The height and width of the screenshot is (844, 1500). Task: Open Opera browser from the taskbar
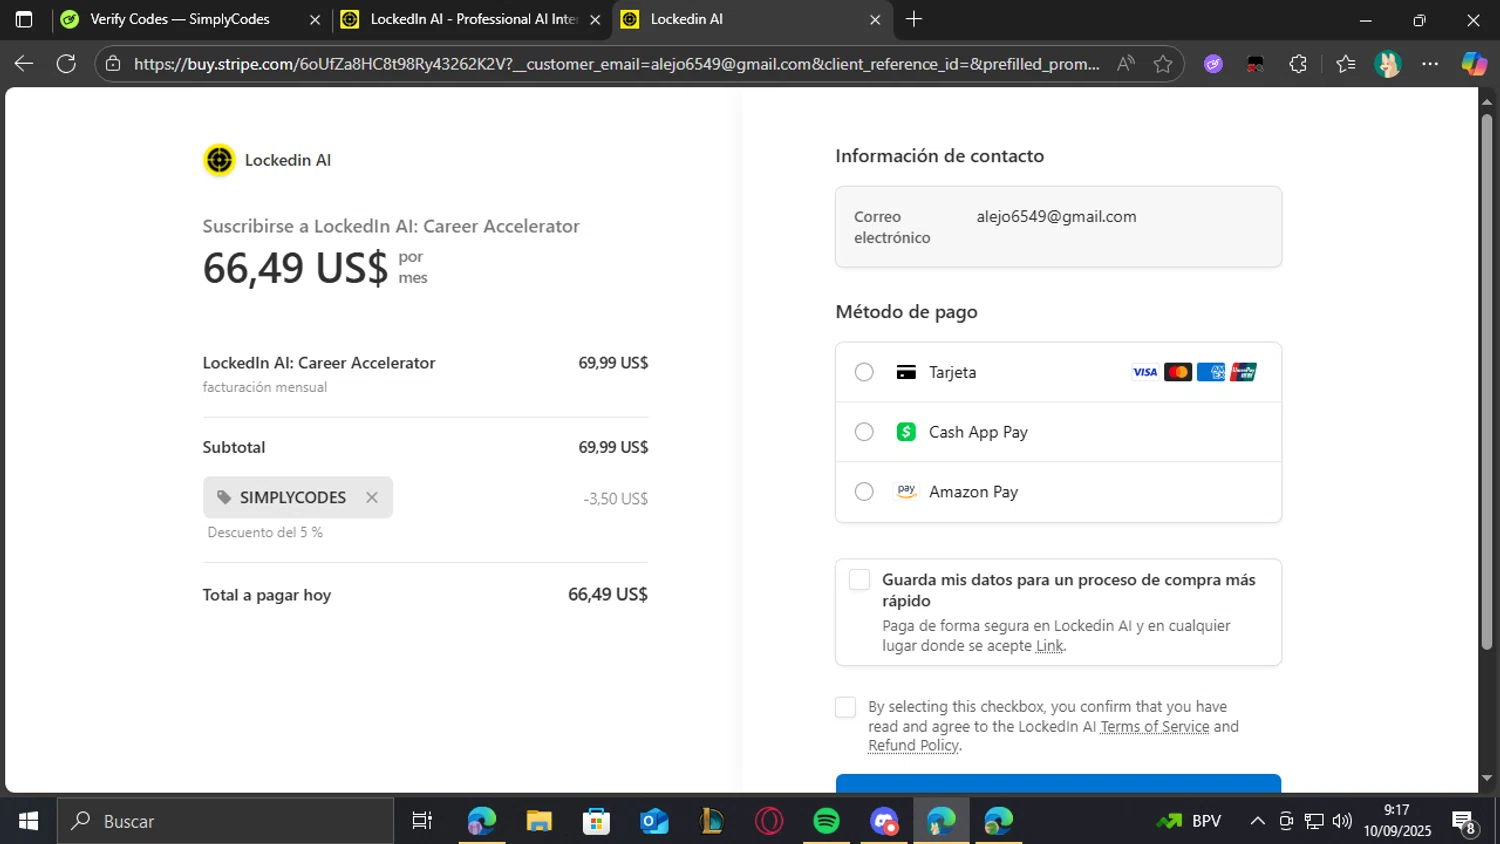[769, 821]
